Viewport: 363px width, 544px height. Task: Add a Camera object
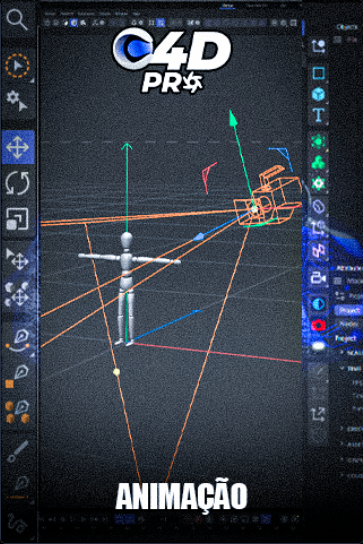(318, 278)
